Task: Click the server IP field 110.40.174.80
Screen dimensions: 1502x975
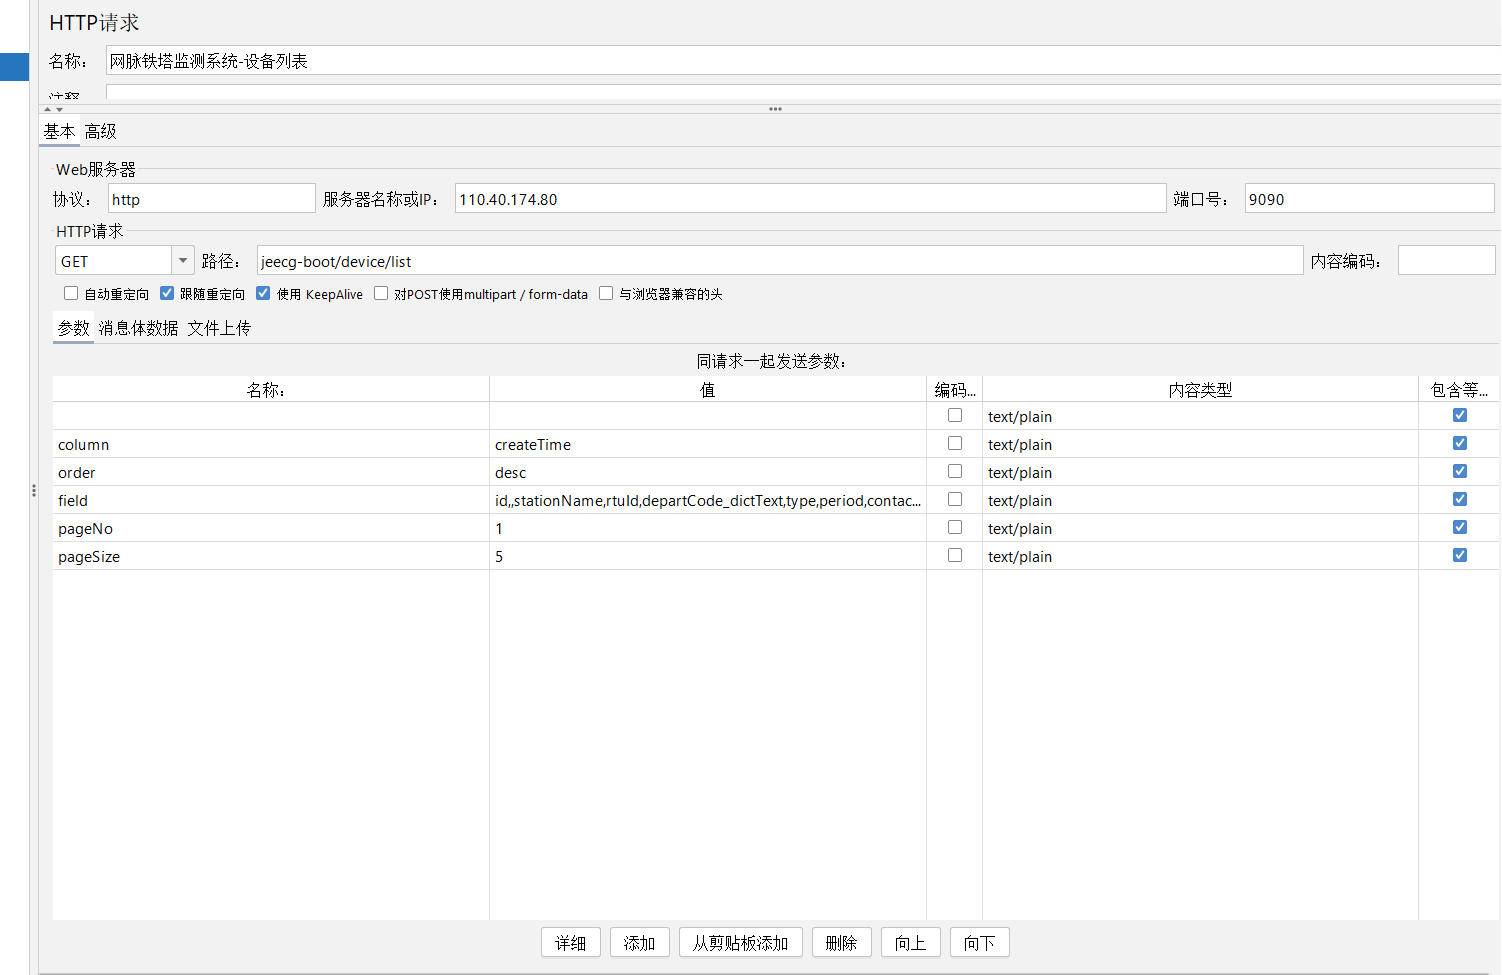Action: click(x=810, y=199)
